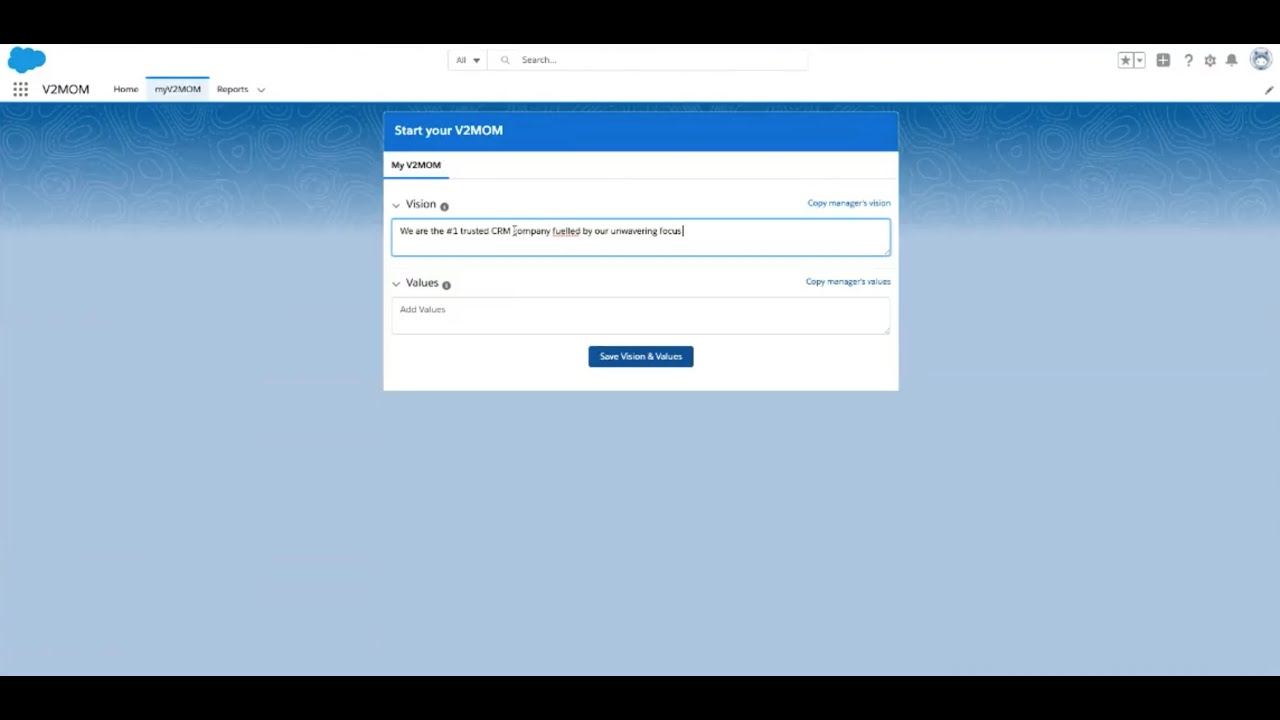
Task: Open the All search scope dropdown
Action: point(468,60)
